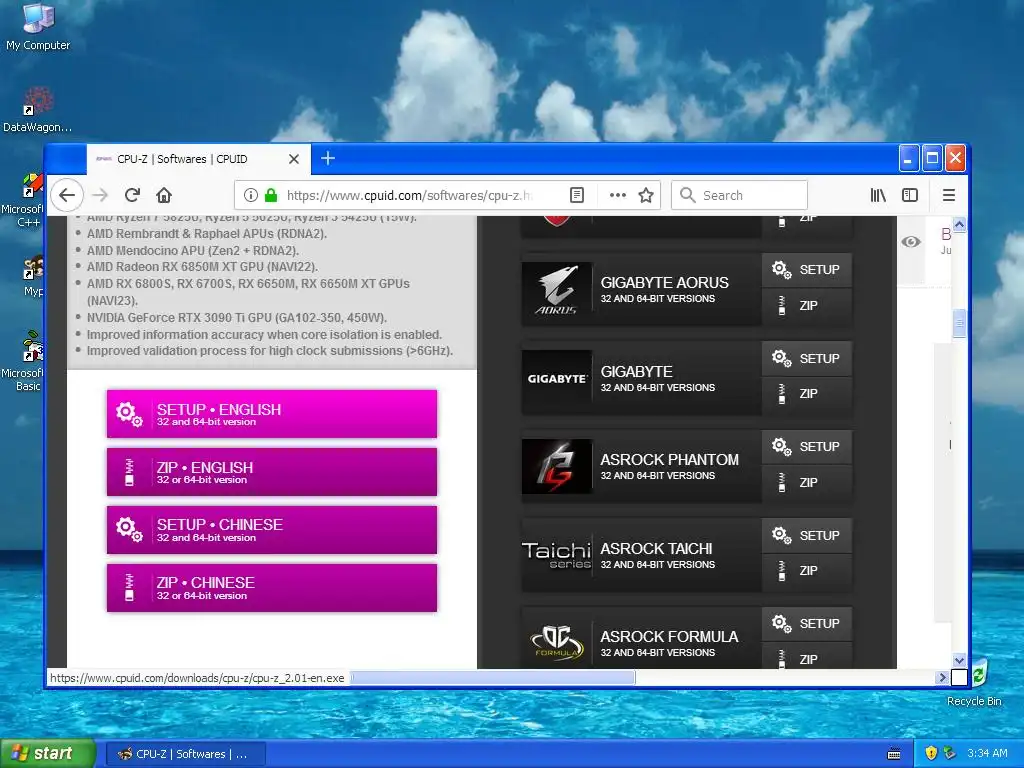Image resolution: width=1024 pixels, height=768 pixels.
Task: Close the CPU-Z Softwares tab
Action: click(294, 159)
